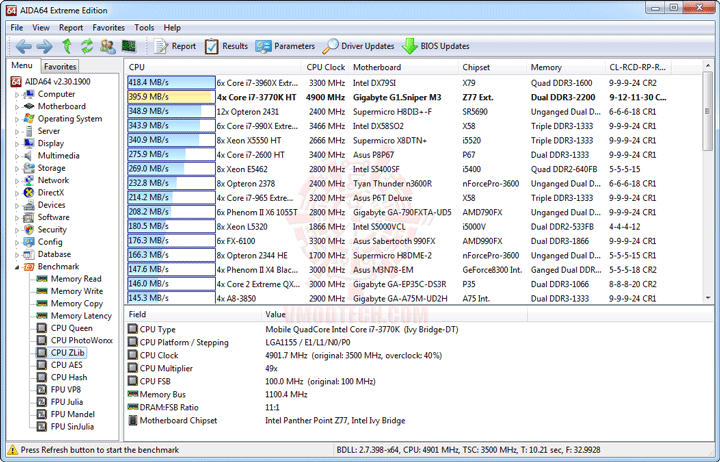Switch to the Menu tab
Screen dimensions: 720x462
pyautogui.click(x=22, y=65)
